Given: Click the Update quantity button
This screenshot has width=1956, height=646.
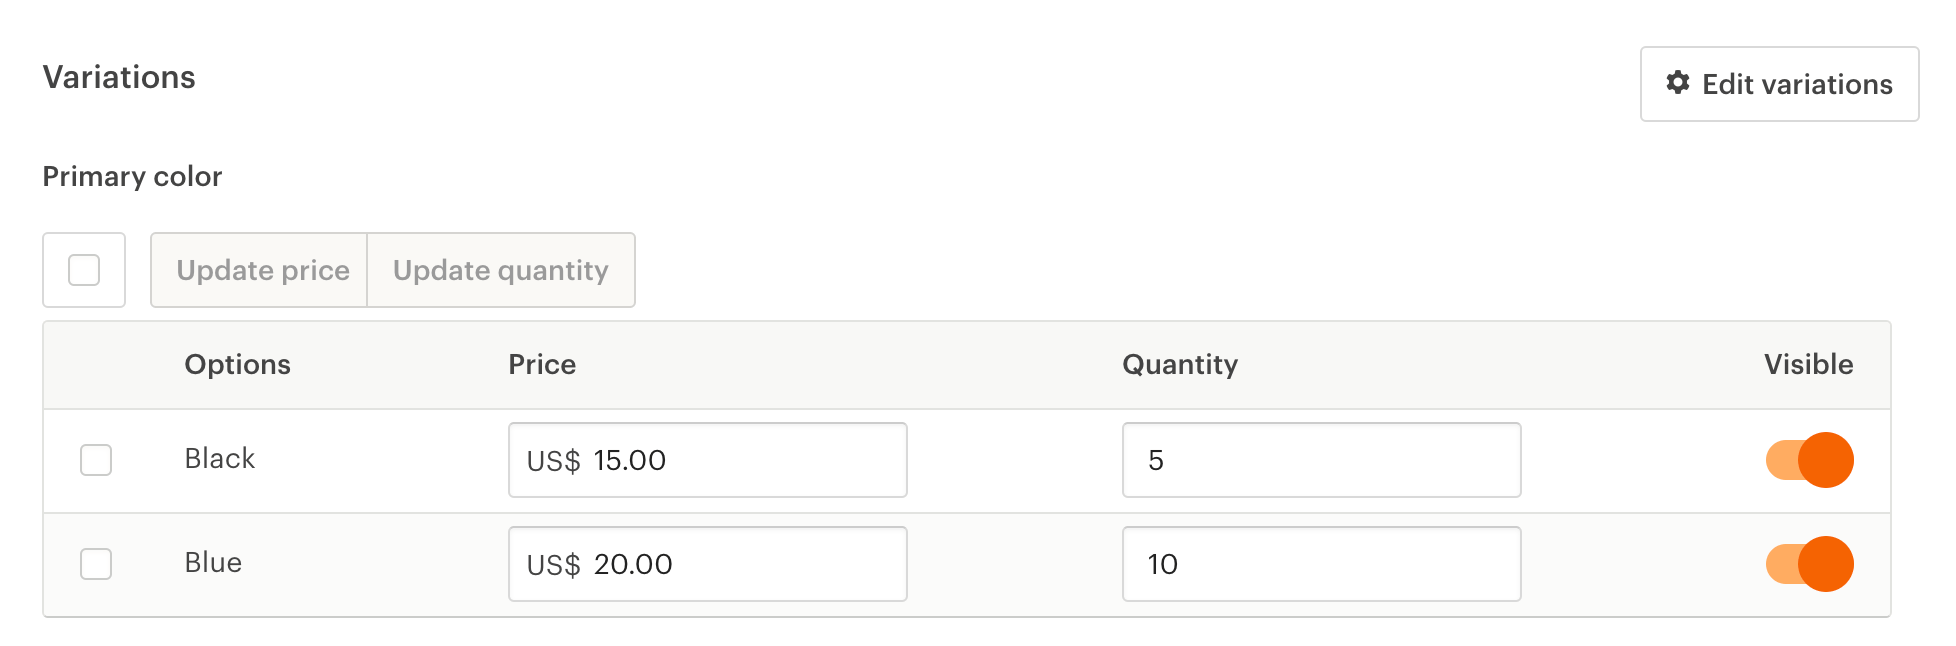Looking at the screenshot, I should [501, 270].
